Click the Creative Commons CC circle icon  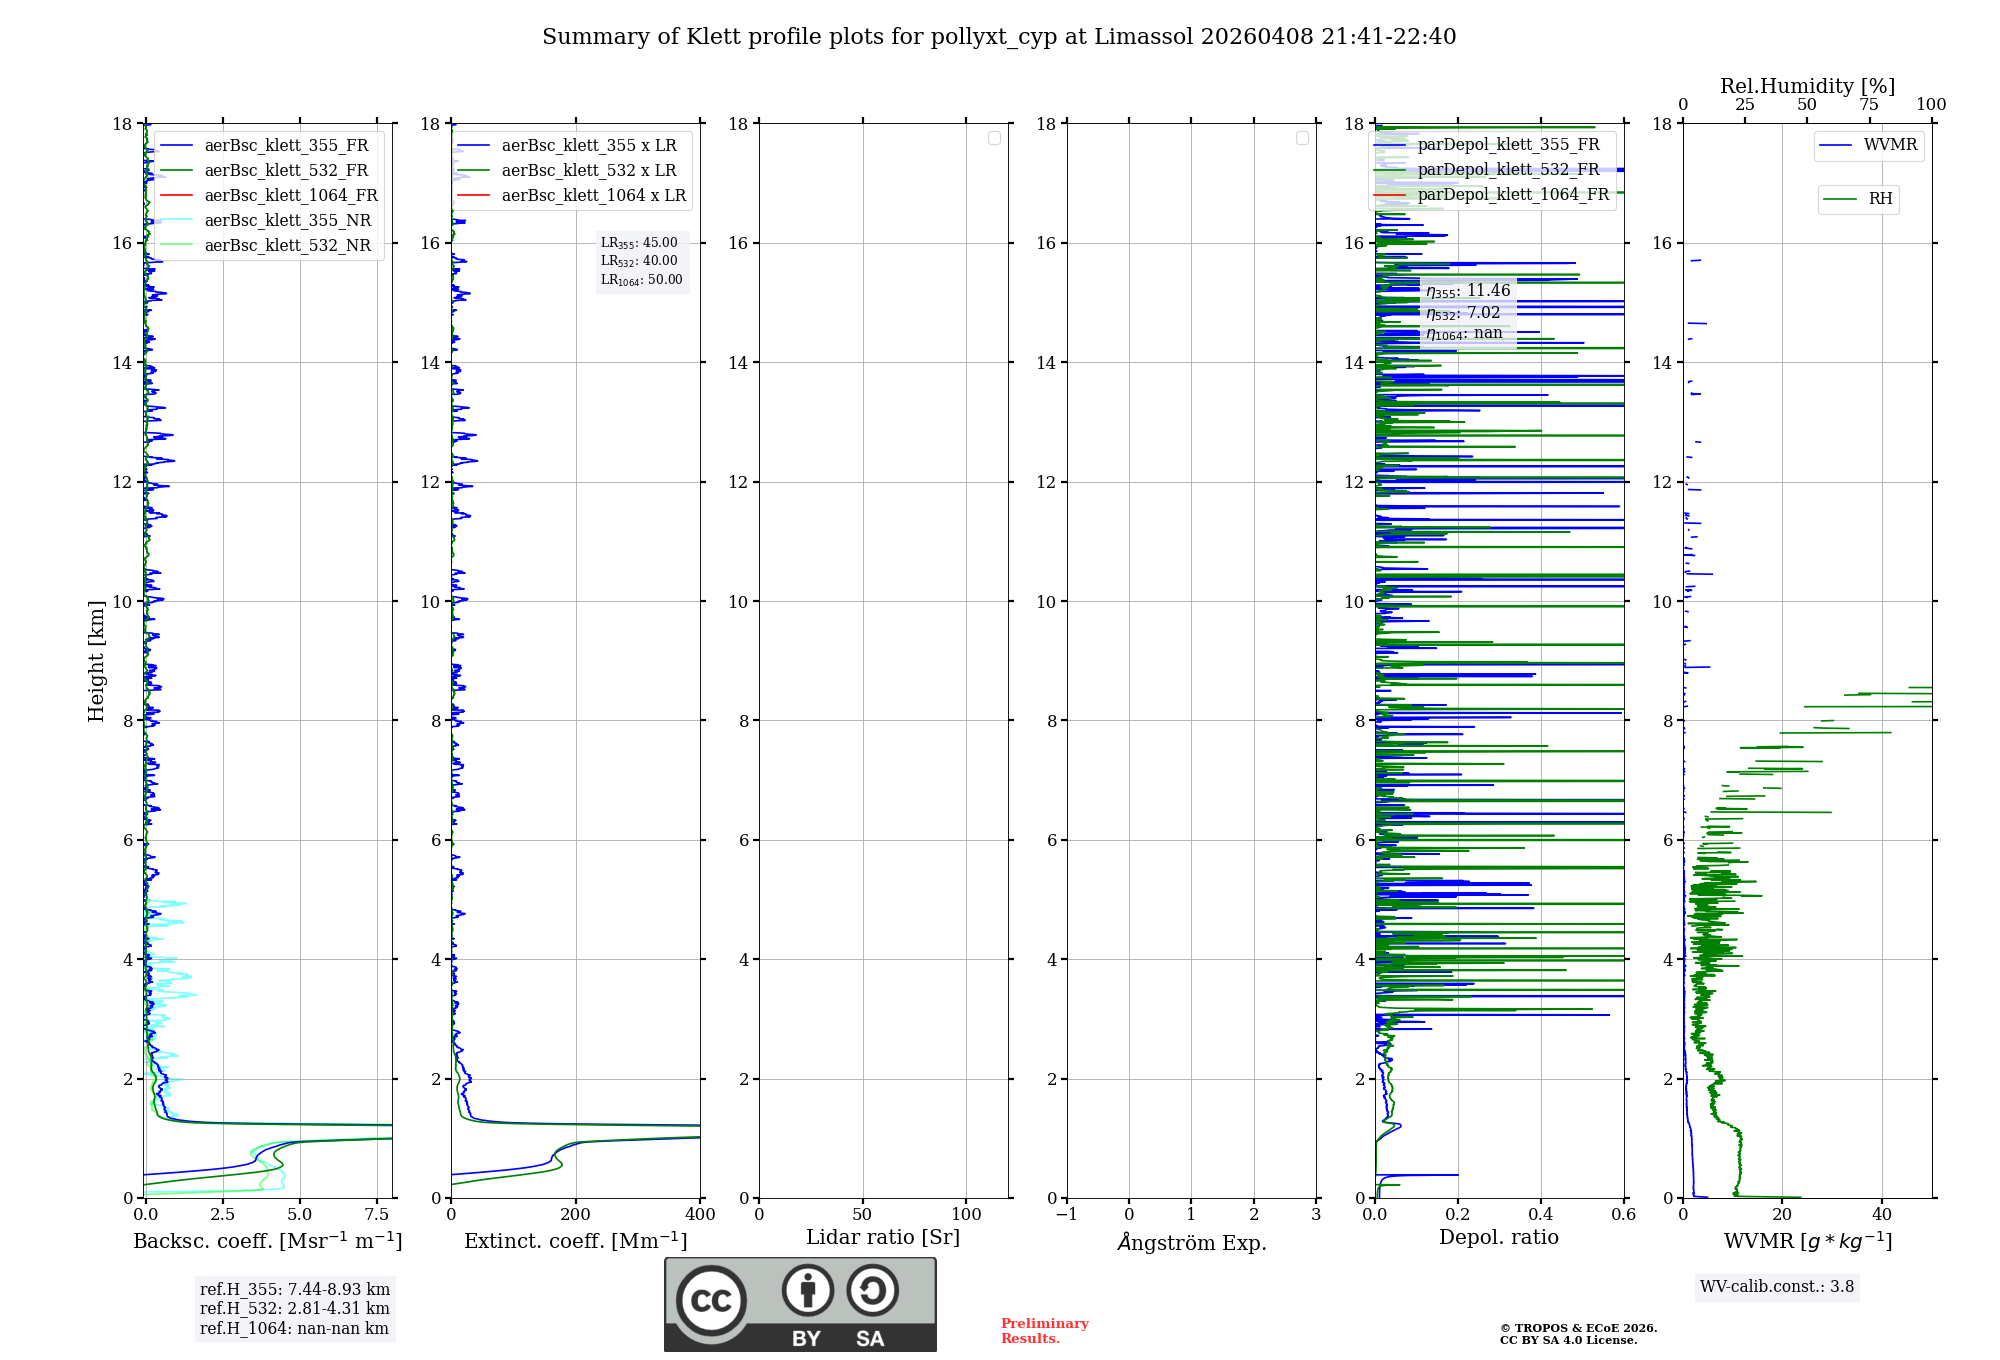[x=711, y=1301]
